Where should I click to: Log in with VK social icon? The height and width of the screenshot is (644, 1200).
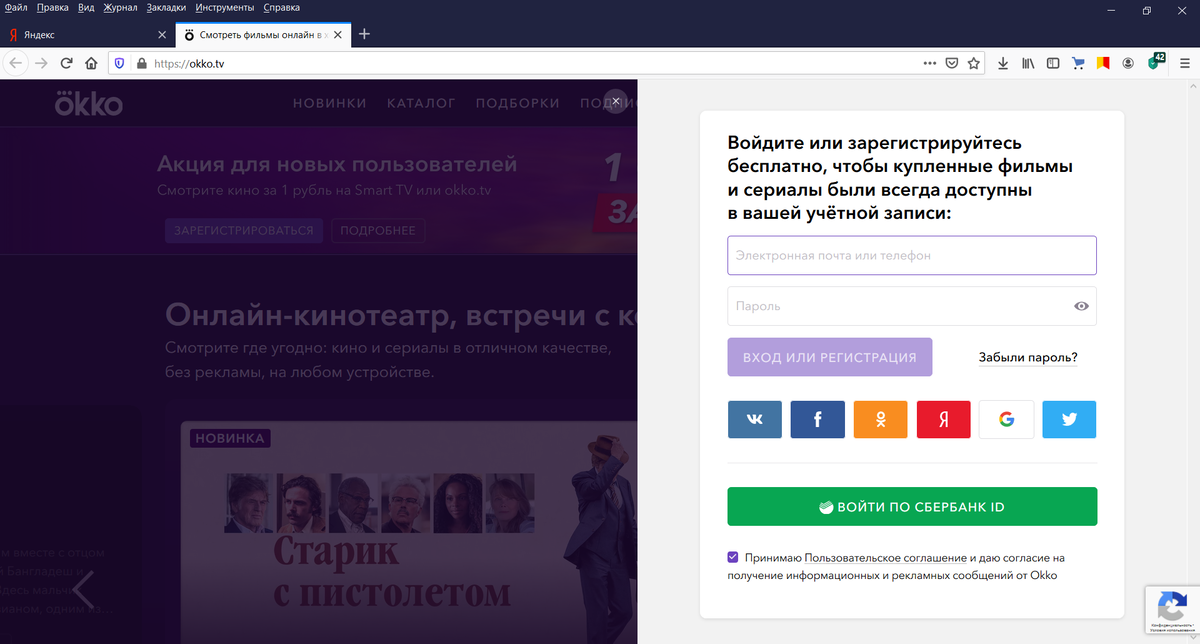pyautogui.click(x=754, y=420)
